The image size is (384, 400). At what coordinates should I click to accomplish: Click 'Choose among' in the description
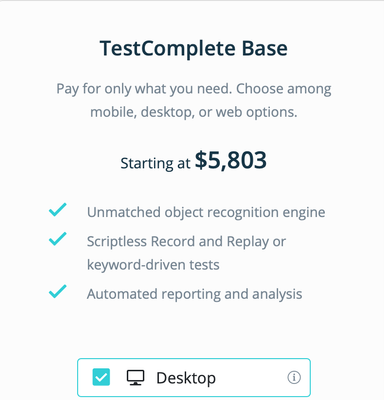click(284, 89)
